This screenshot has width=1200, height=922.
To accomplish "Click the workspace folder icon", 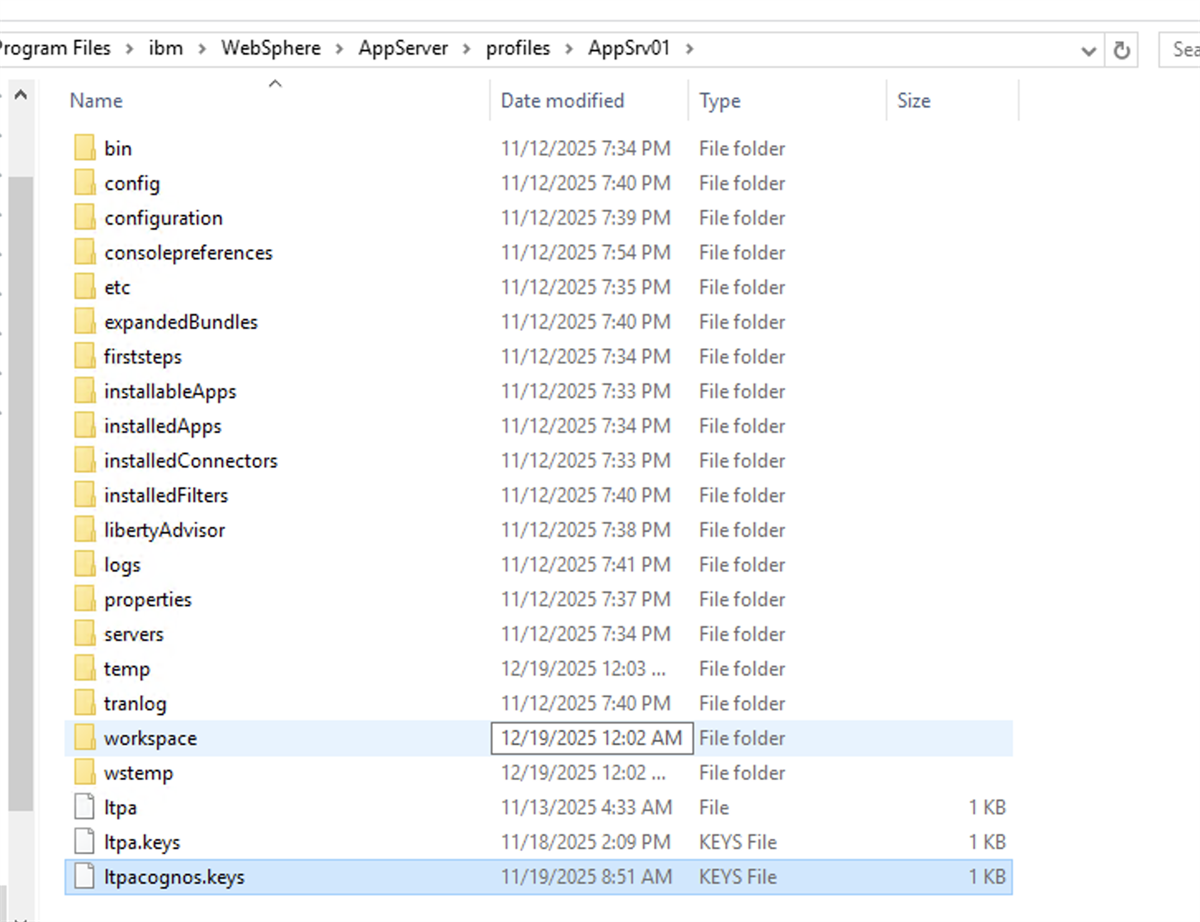I will pos(85,738).
